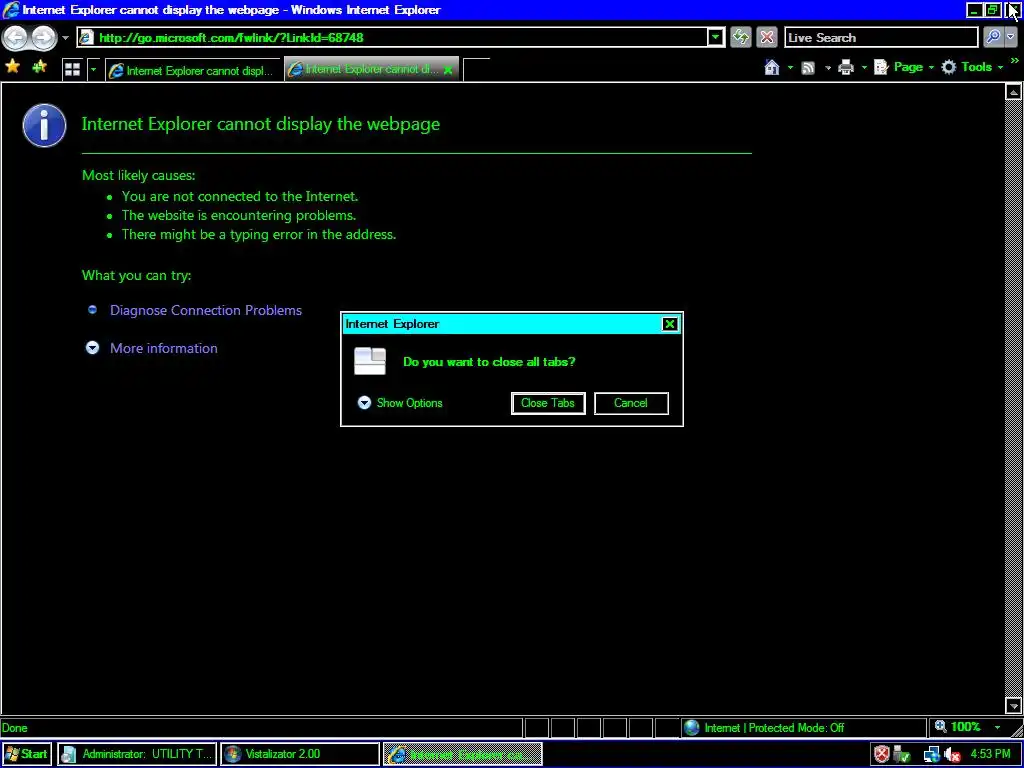Expand the Feeds dropdown arrow
The image size is (1024, 768).
click(827, 67)
